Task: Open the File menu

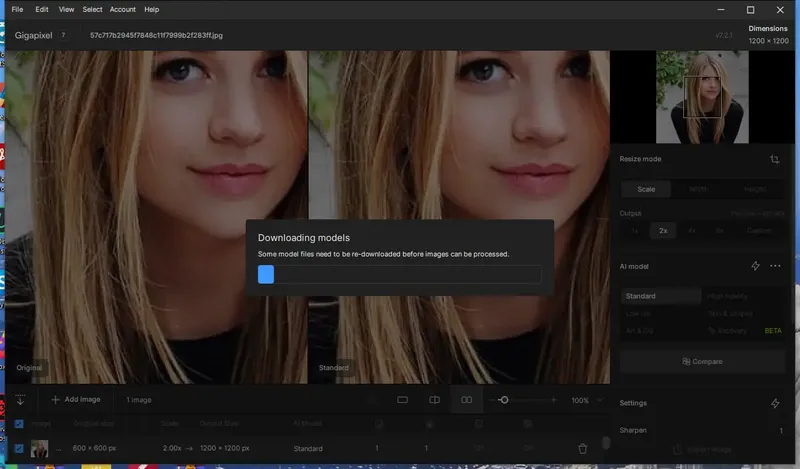Action: pyautogui.click(x=17, y=9)
